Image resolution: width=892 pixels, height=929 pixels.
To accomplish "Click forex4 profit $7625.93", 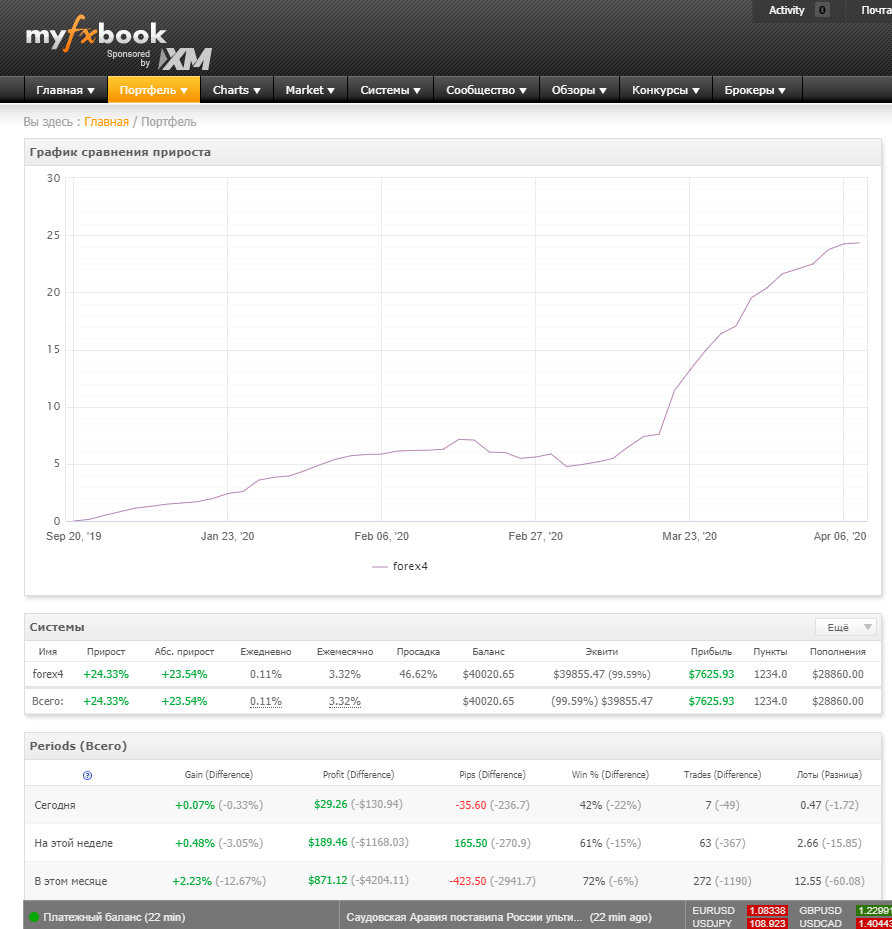I will [x=711, y=674].
